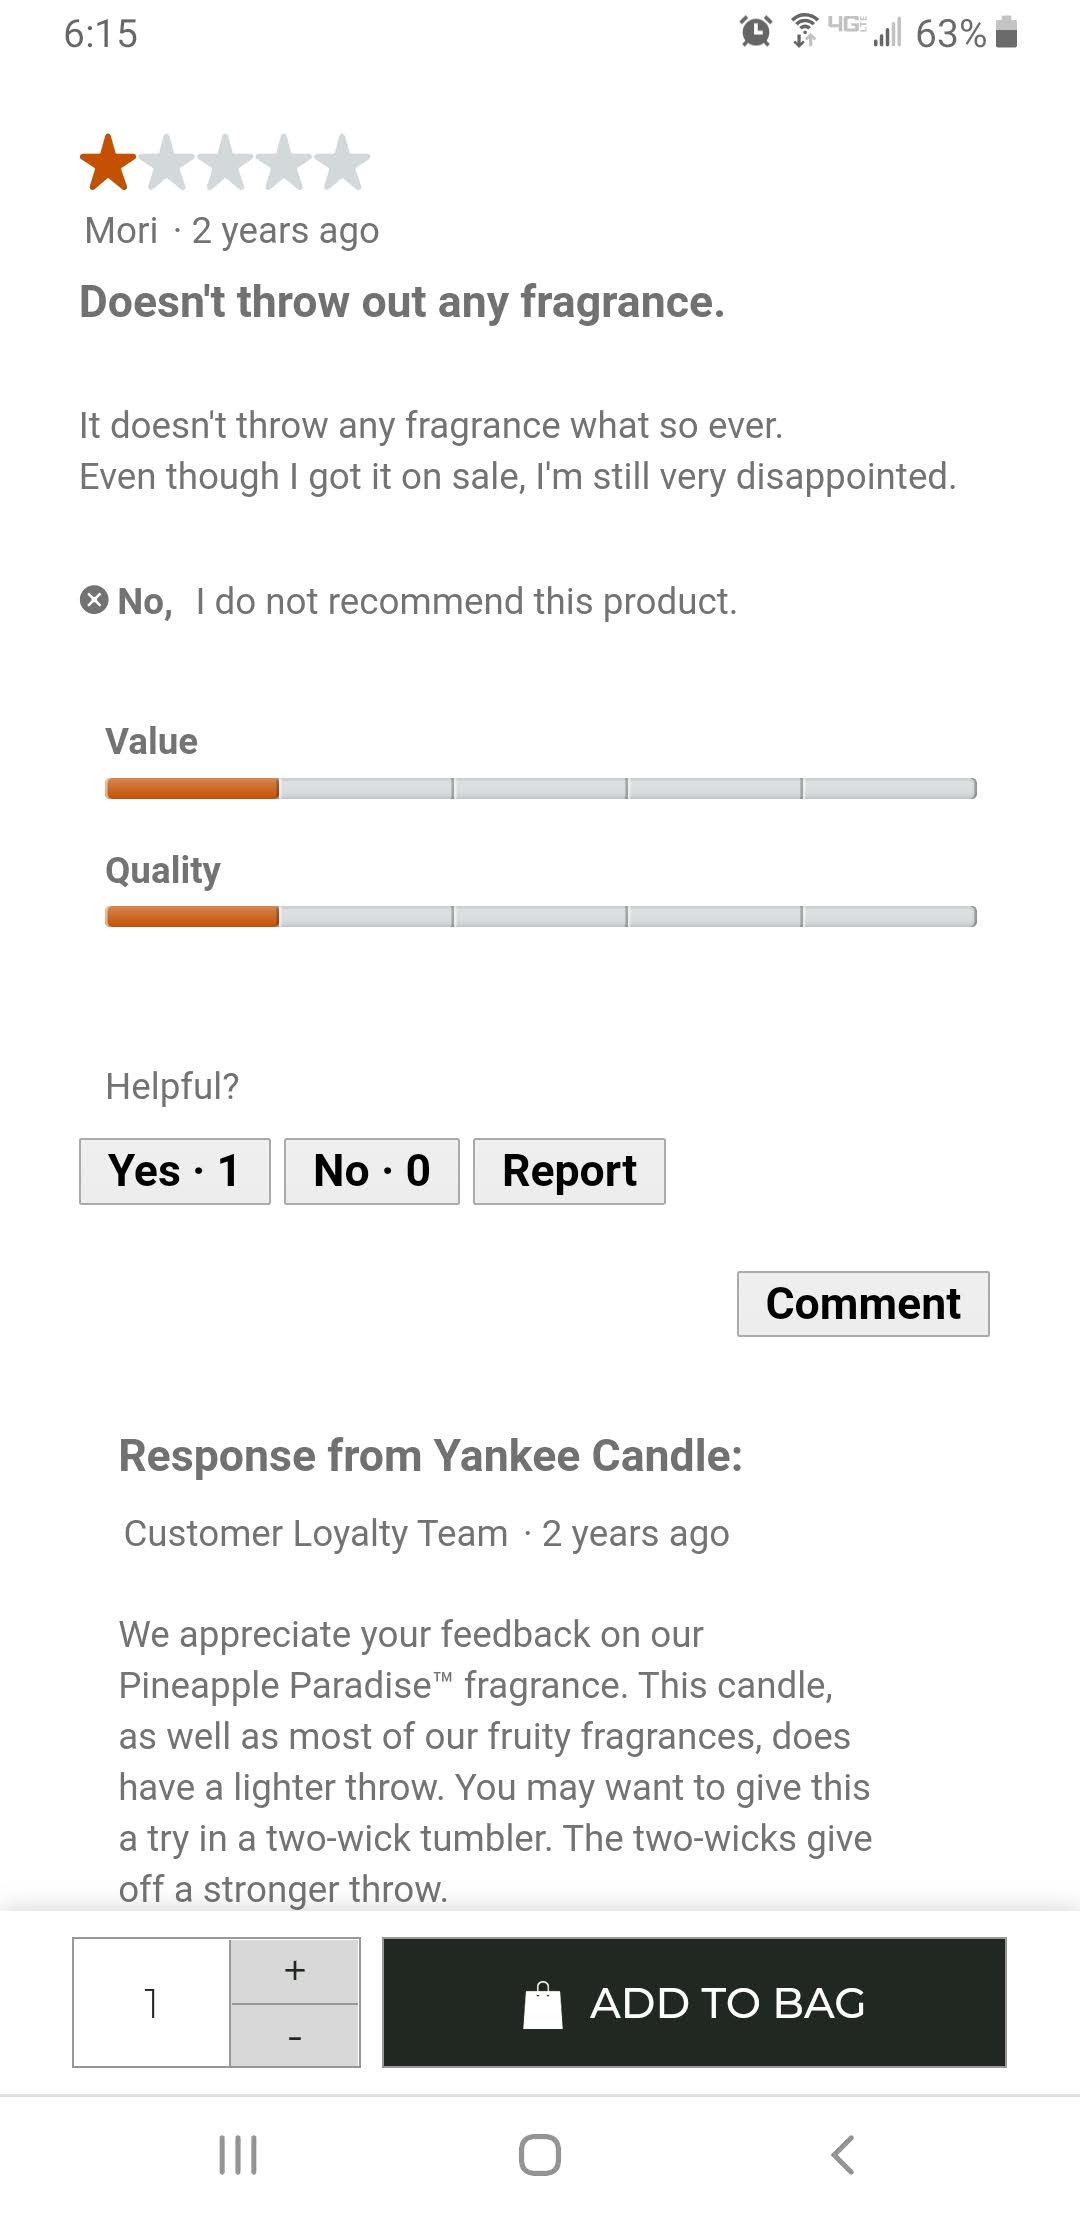1080x2220 pixels.
Task: Open reviewer Mori's name
Action: (x=121, y=231)
